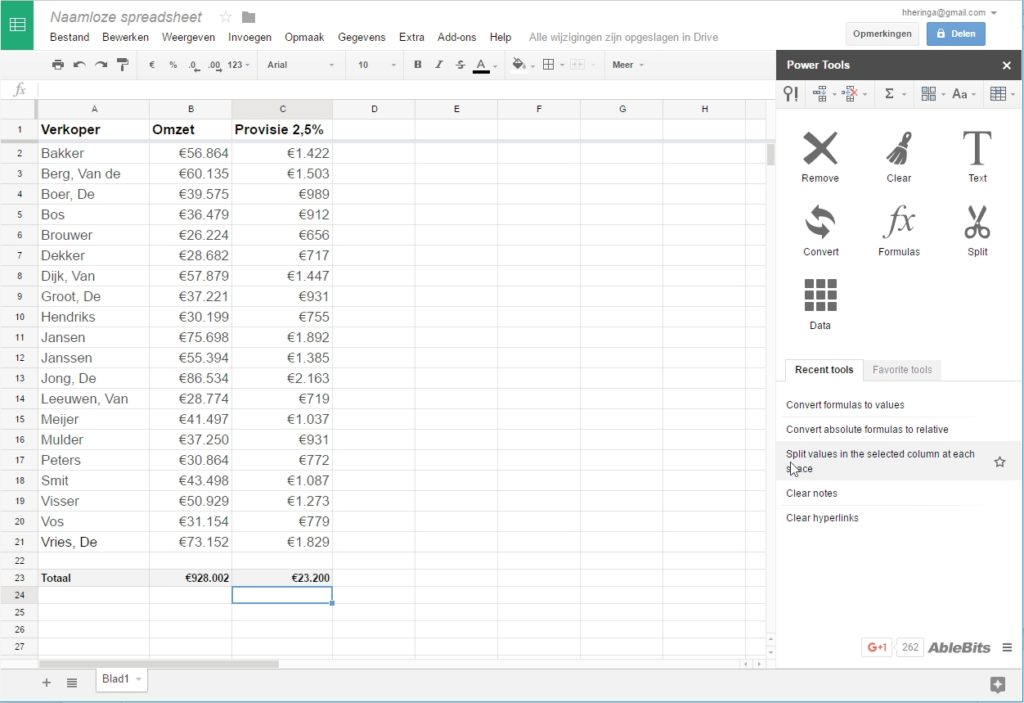Star the Split values tool as favorite
Viewport: 1024px width, 703px height.
999,462
